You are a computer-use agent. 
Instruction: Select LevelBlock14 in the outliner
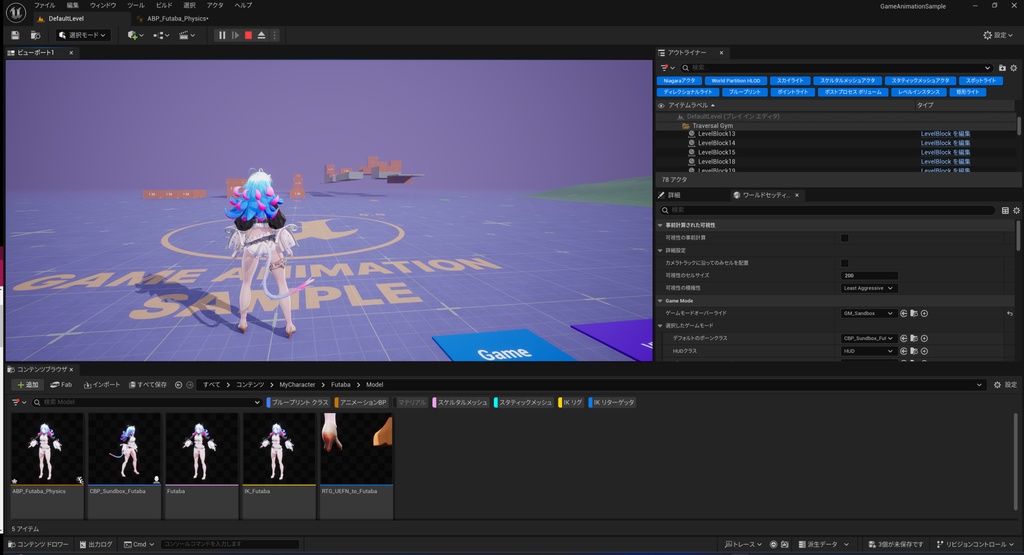coord(716,143)
